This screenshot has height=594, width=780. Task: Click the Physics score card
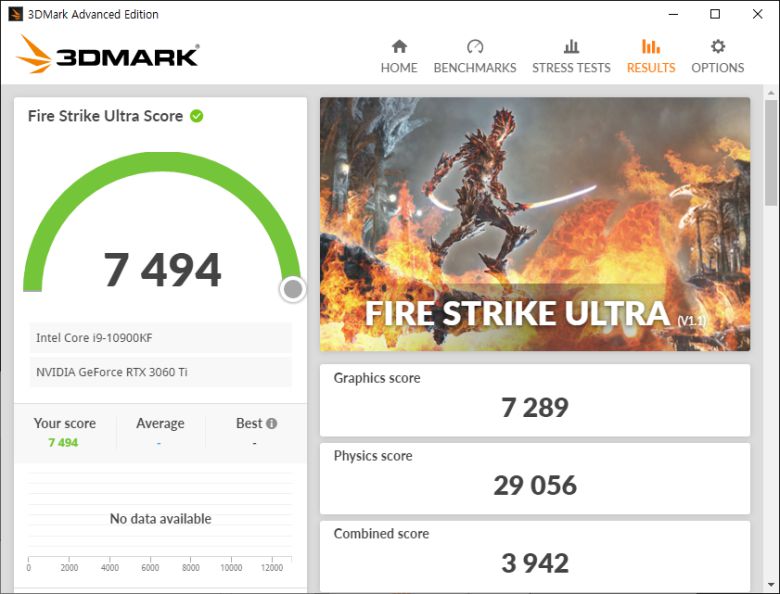click(534, 478)
